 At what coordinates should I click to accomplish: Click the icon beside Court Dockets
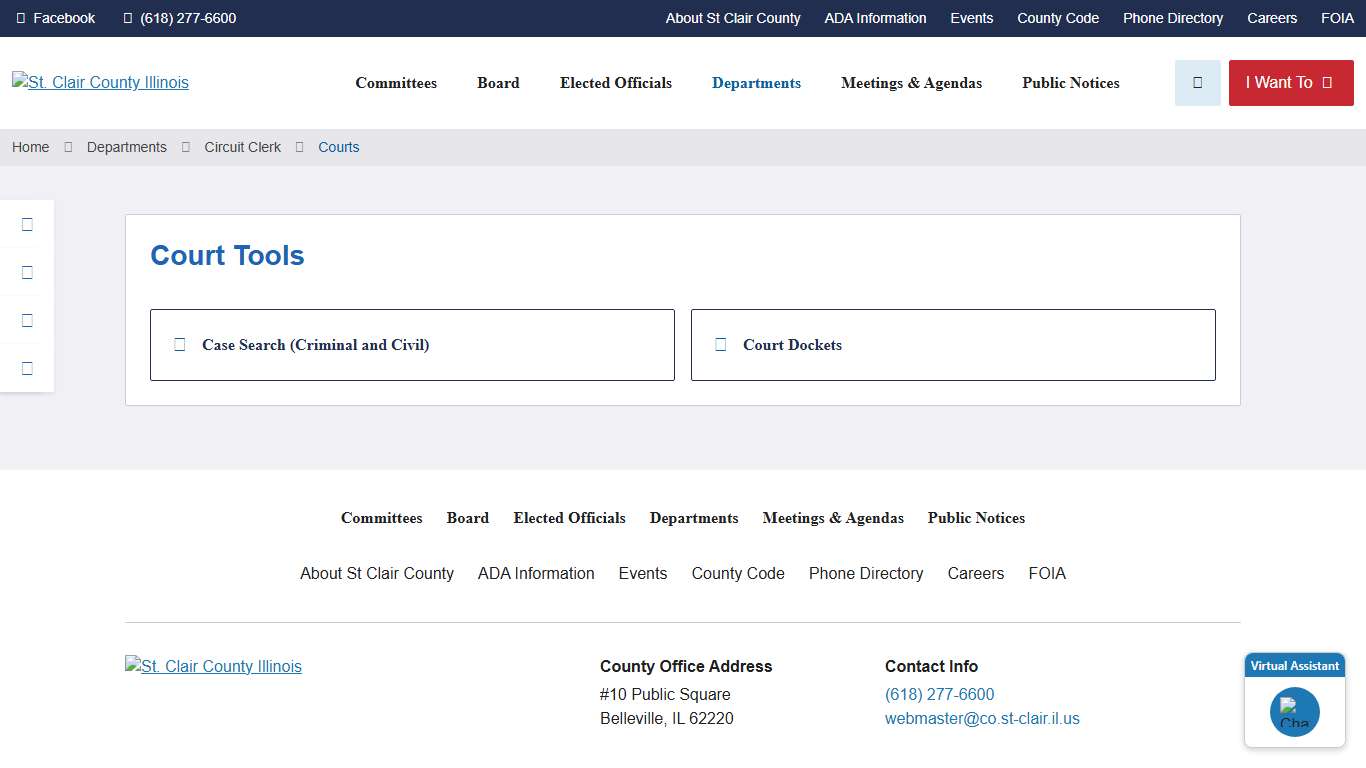[x=721, y=345]
